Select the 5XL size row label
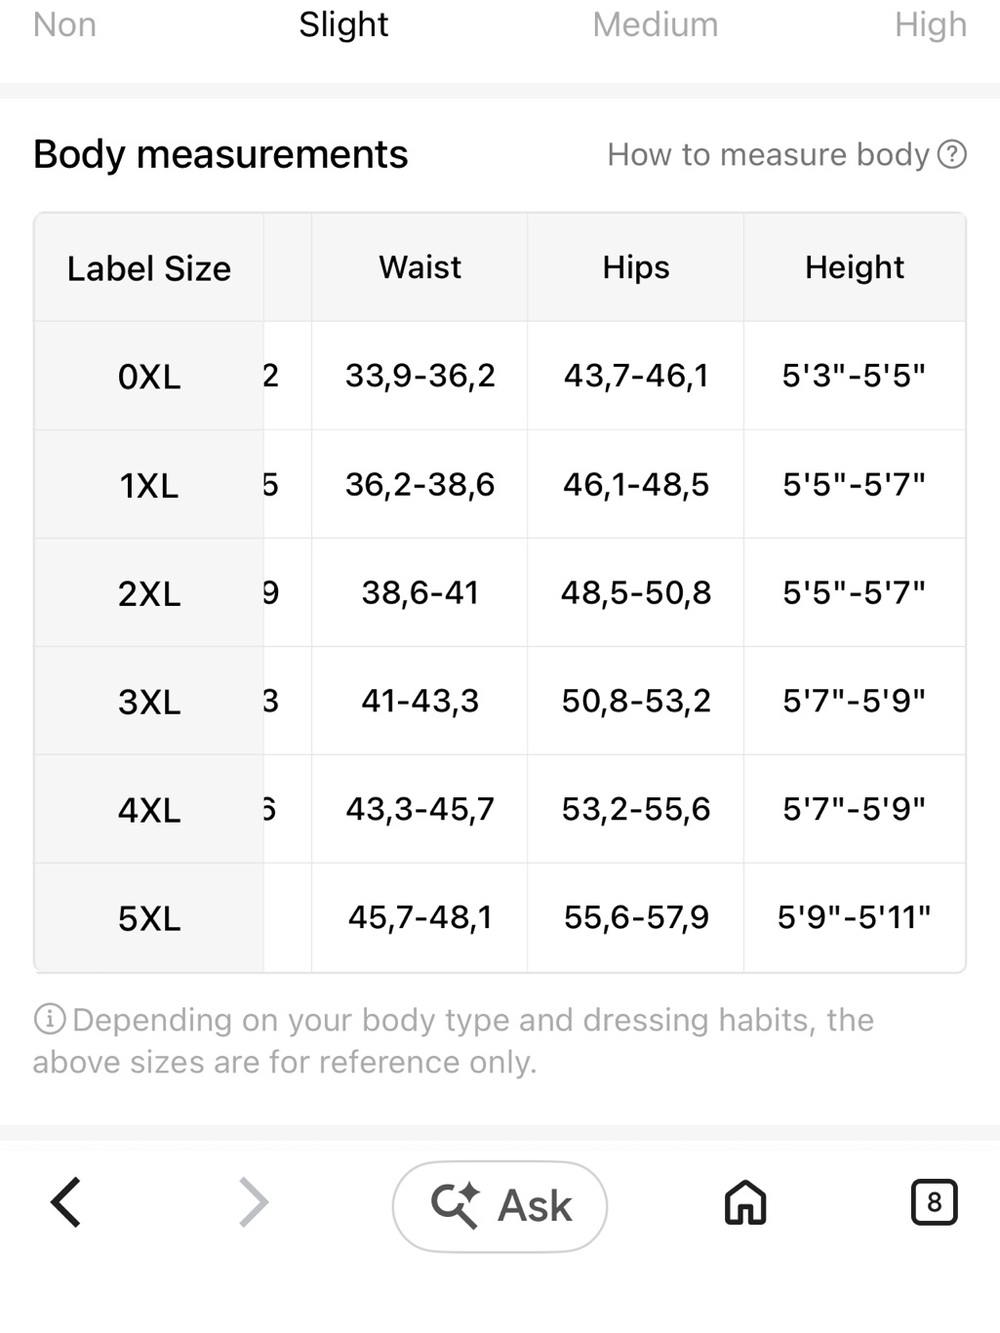 pos(149,918)
